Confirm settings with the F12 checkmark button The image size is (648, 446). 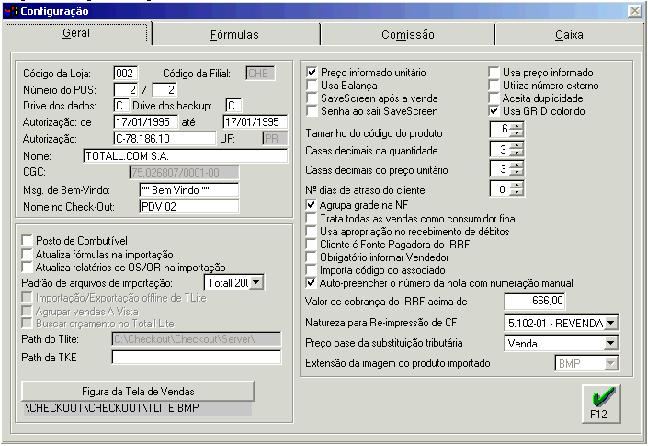click(601, 403)
